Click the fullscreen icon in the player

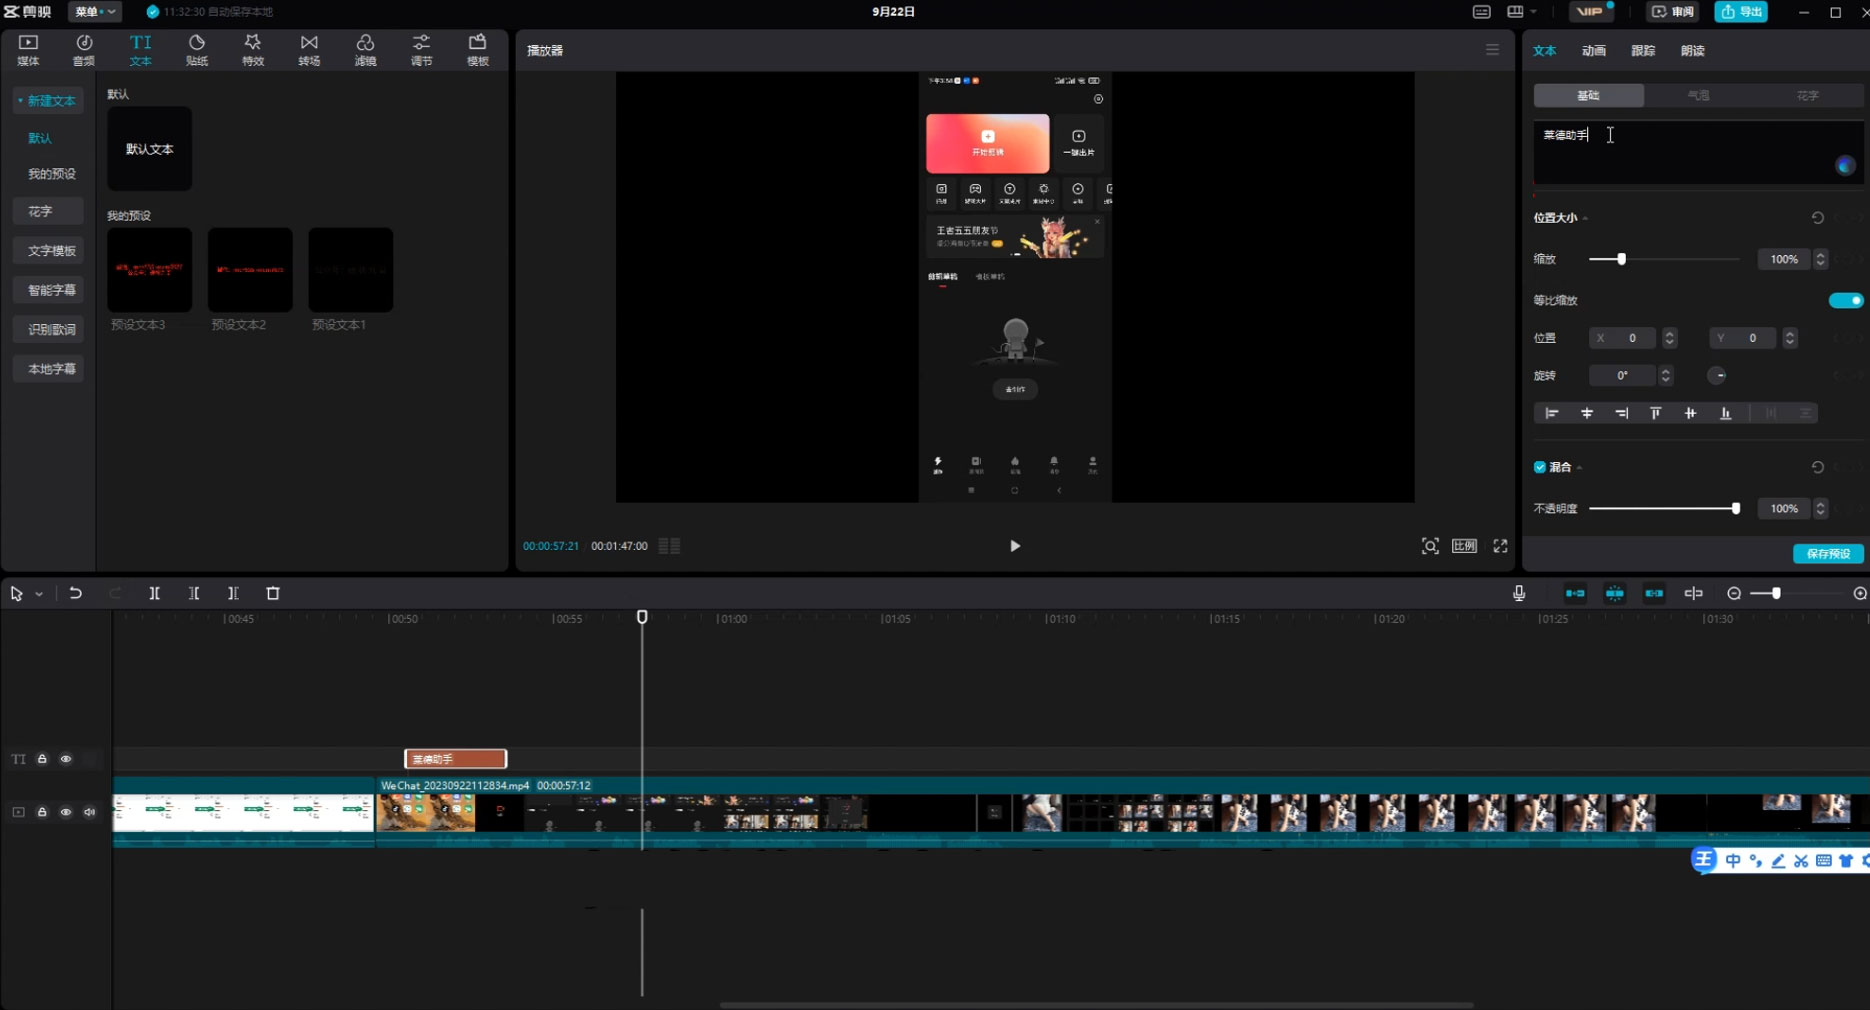pyautogui.click(x=1500, y=546)
